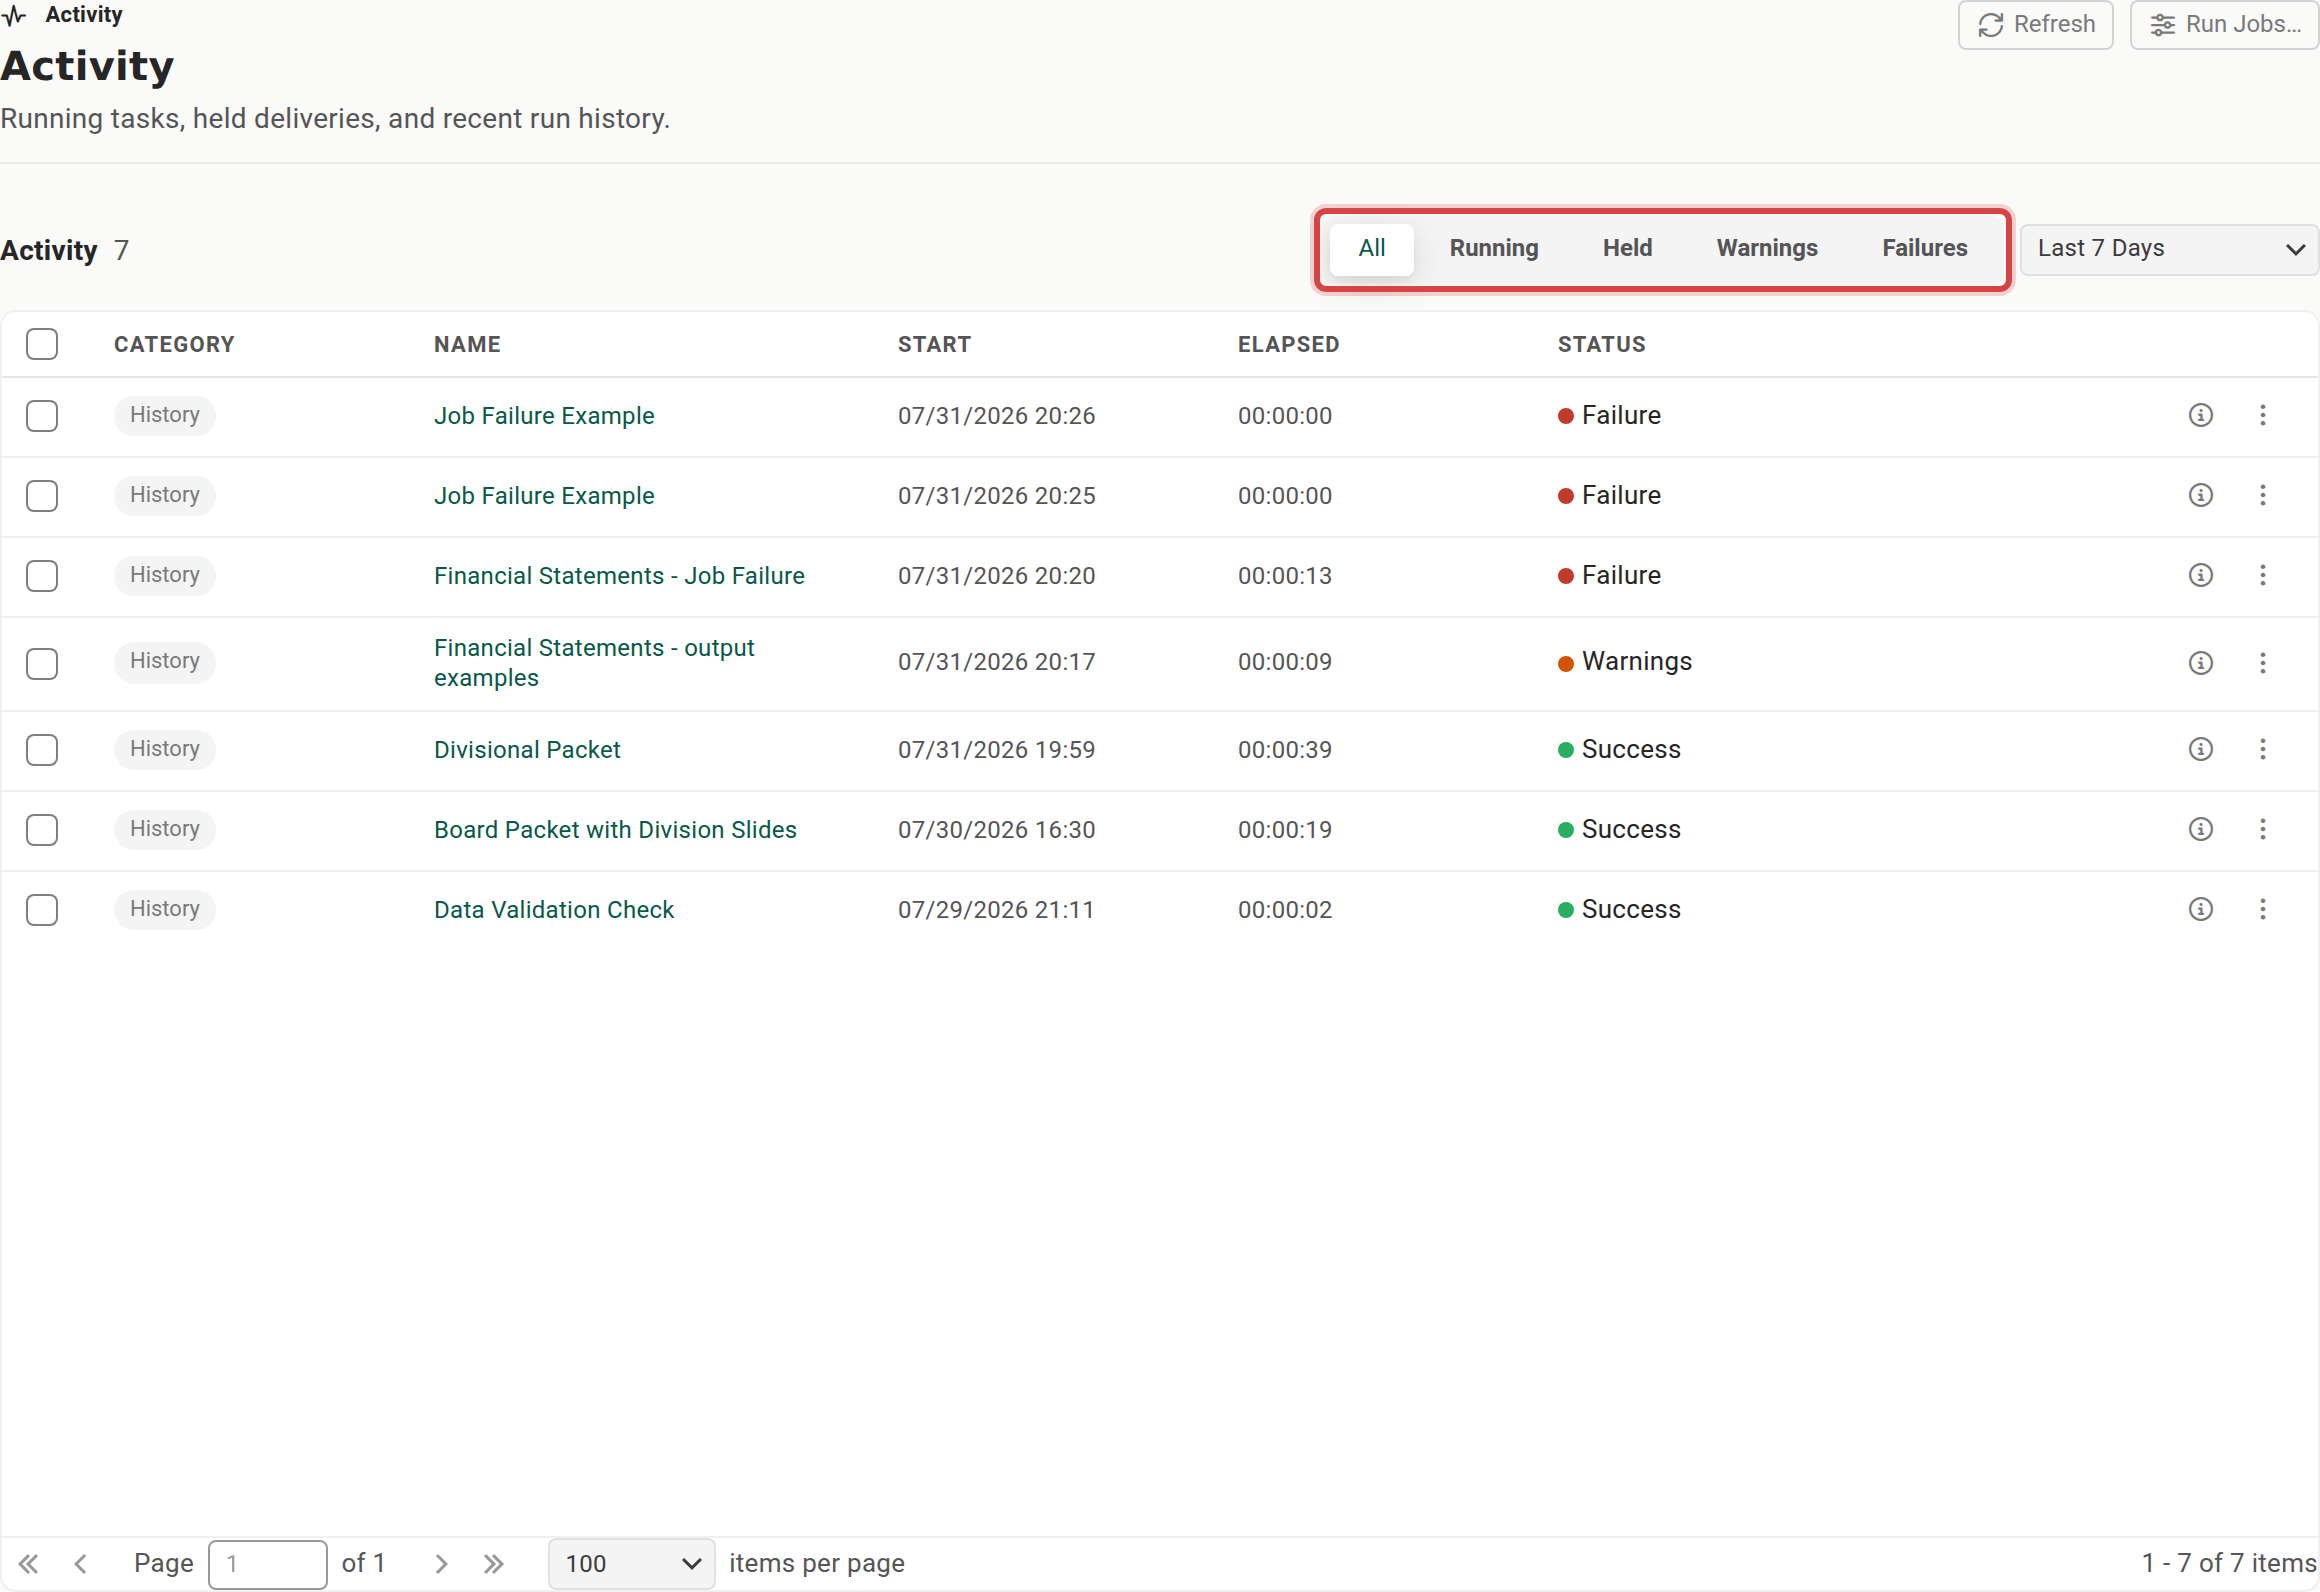The width and height of the screenshot is (2320, 1592).
Task: Tick the Divisional Packet checkbox
Action: [42, 750]
